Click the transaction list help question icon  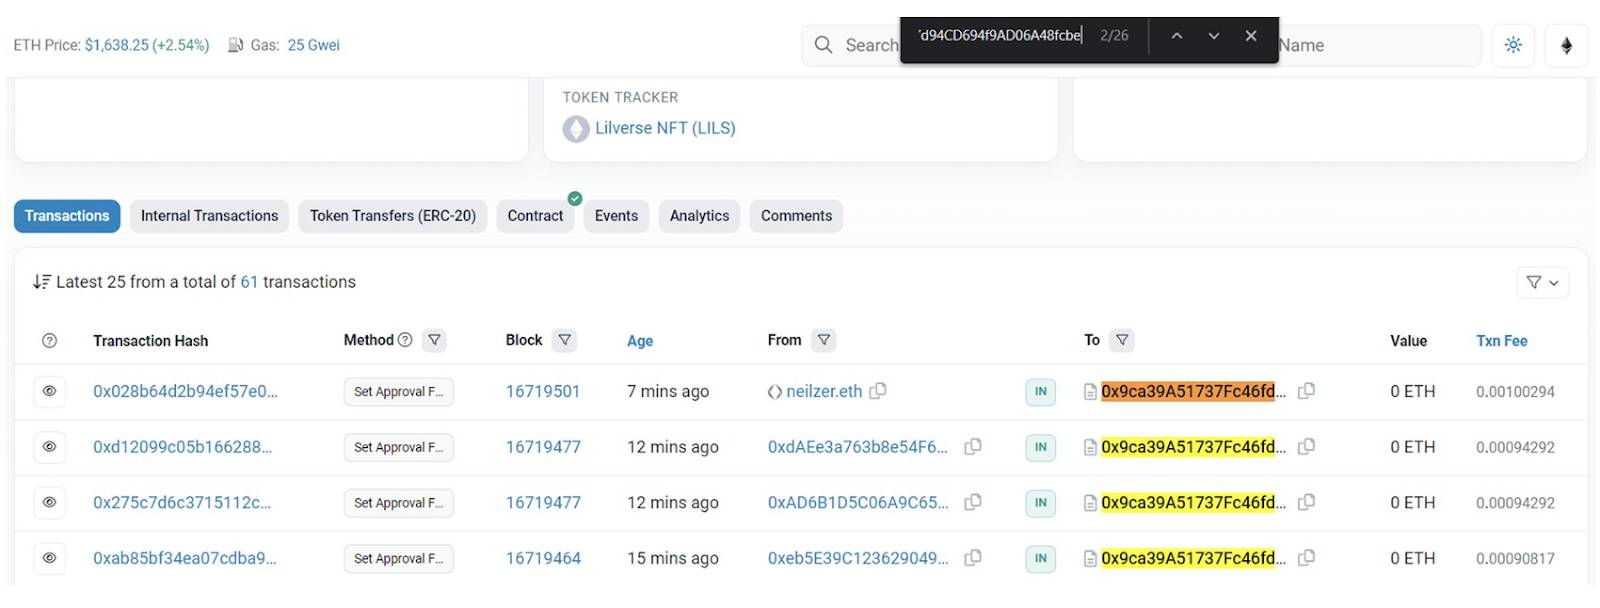(x=49, y=341)
